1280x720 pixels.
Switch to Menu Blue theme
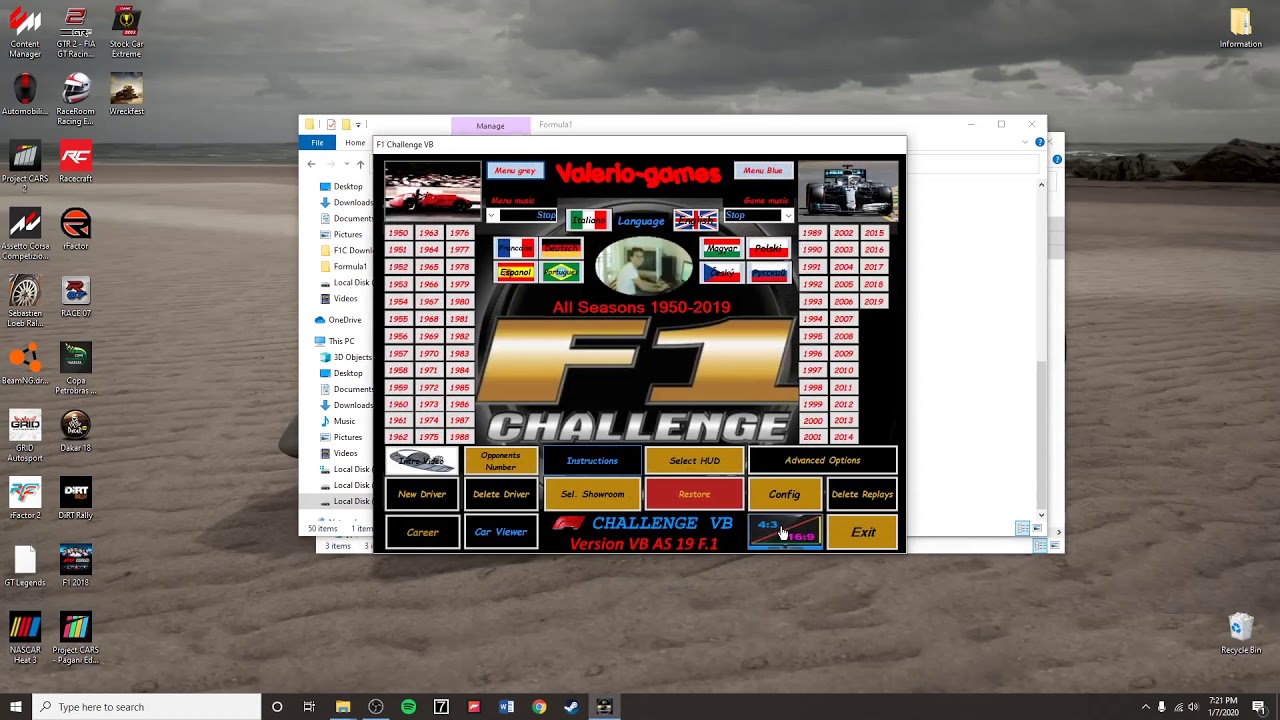click(763, 170)
